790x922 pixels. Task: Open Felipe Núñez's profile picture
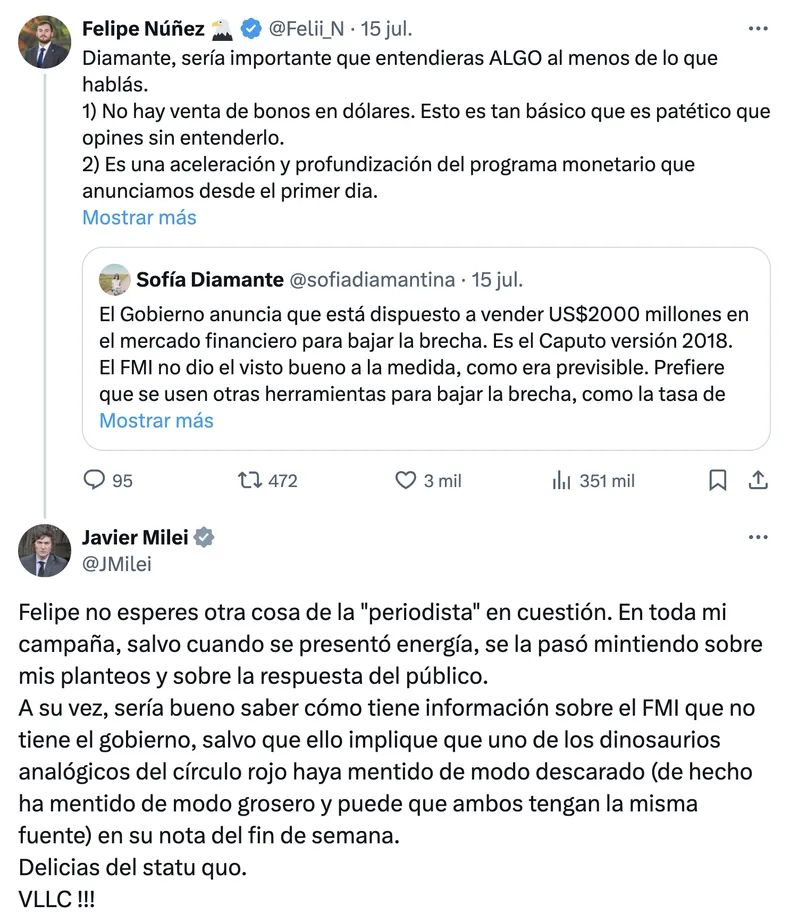coord(45,41)
